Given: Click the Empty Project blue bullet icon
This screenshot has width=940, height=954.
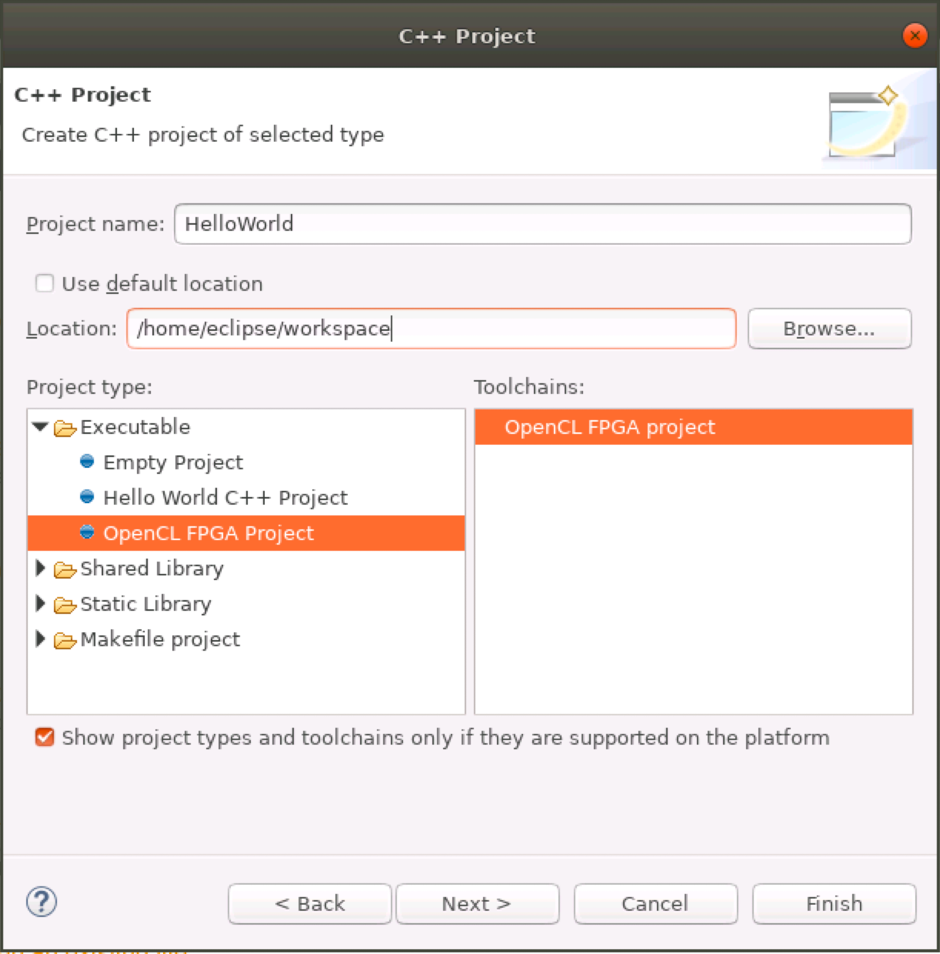Looking at the screenshot, I should (87, 462).
